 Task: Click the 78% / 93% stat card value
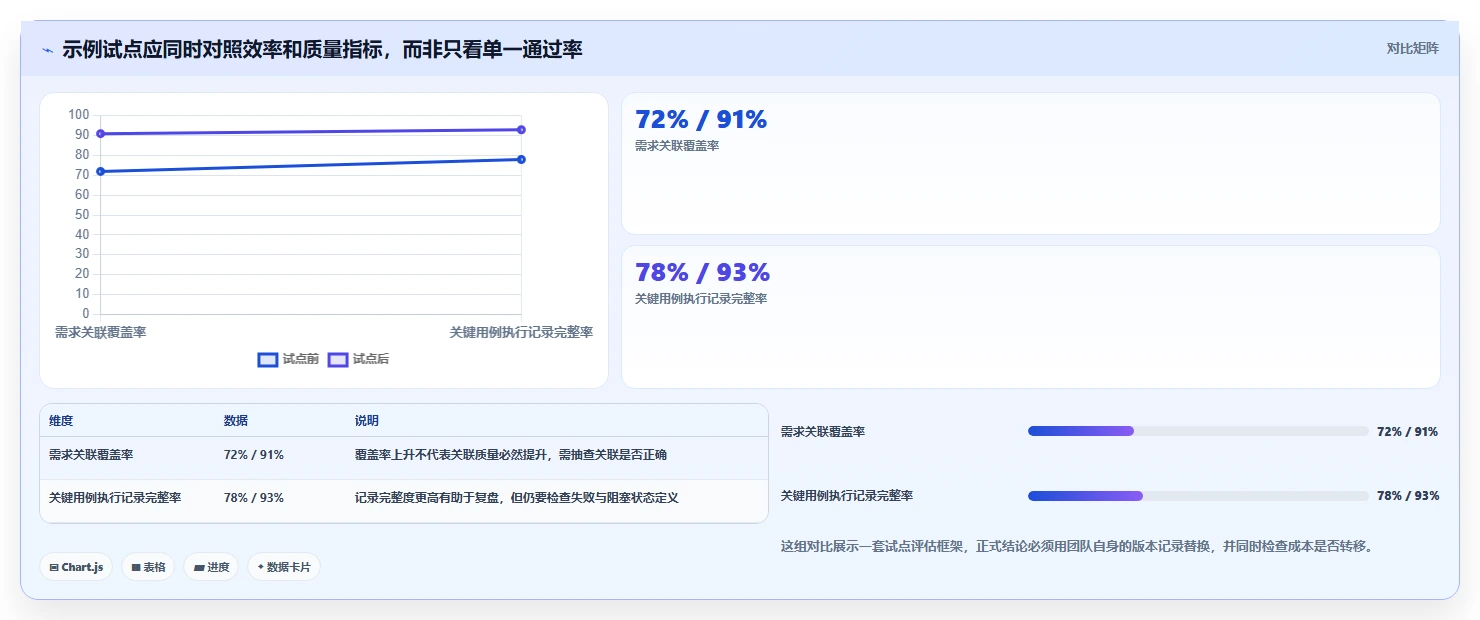point(702,272)
